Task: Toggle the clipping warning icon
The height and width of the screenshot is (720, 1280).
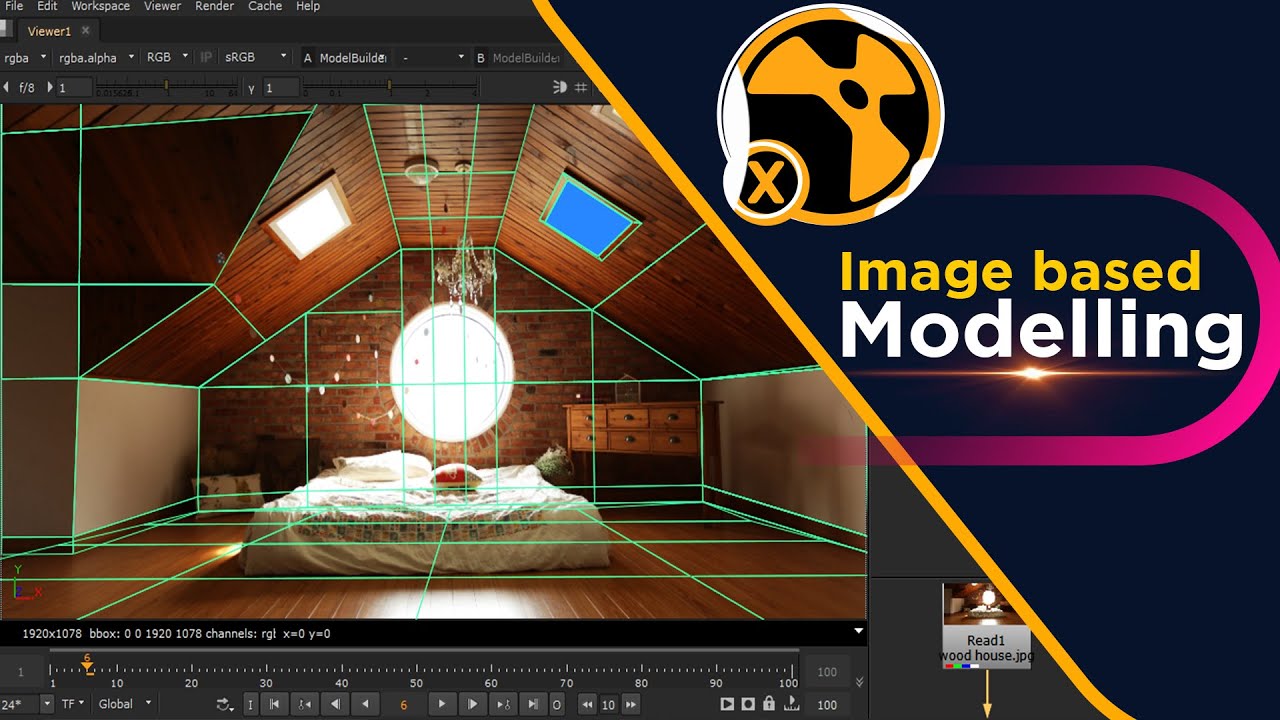Action: pyautogui.click(x=560, y=88)
